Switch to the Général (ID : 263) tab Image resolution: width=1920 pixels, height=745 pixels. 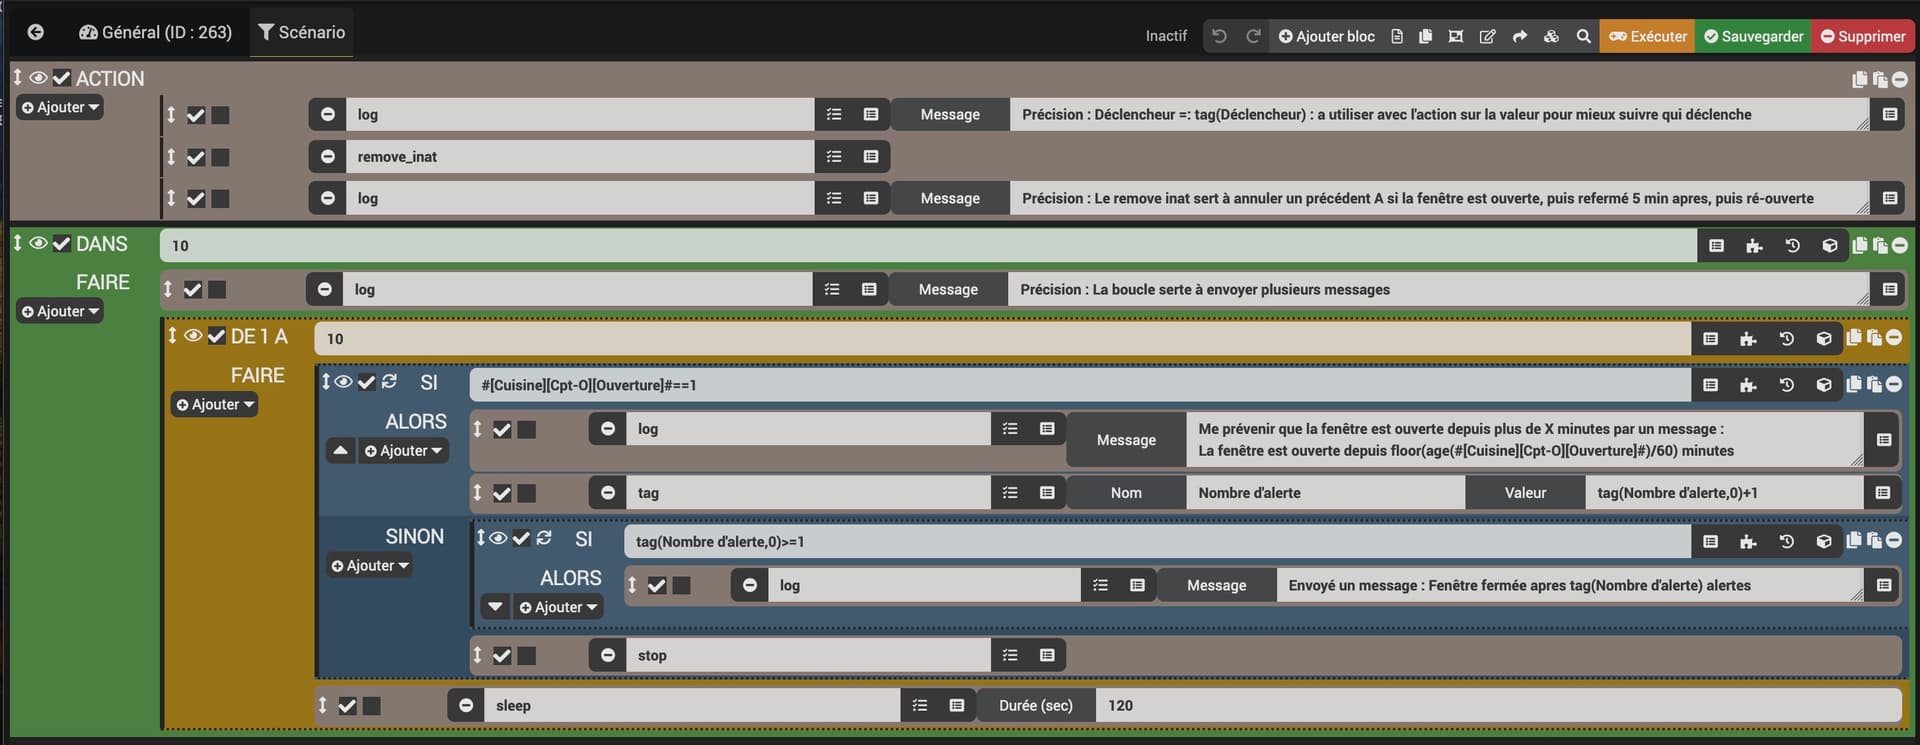click(x=155, y=32)
